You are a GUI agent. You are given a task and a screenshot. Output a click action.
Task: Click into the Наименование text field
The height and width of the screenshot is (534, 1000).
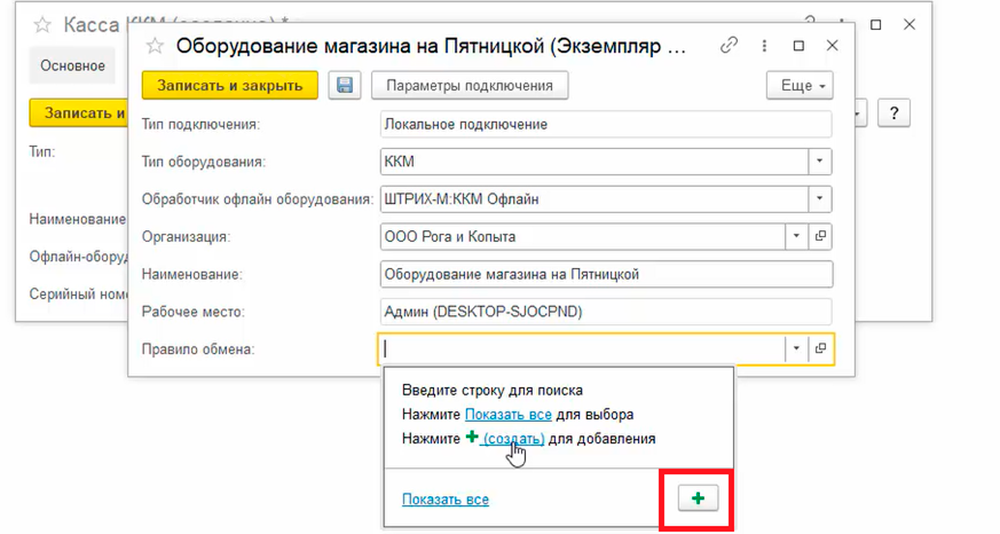pyautogui.click(x=606, y=274)
